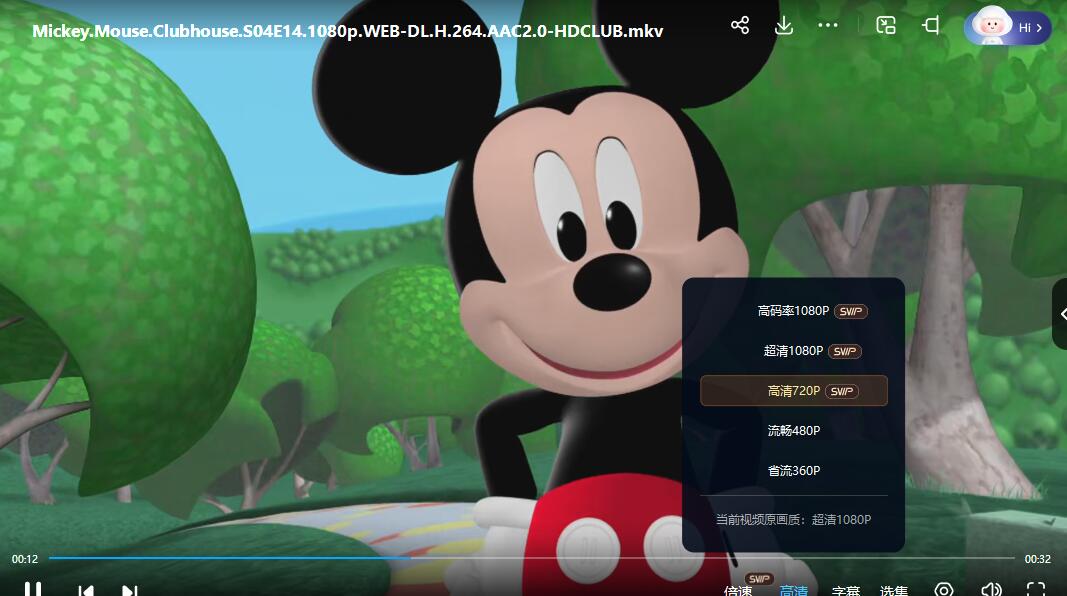Open the Hi avatar assistant button
Screen dimensions: 1067x596
(1008, 27)
